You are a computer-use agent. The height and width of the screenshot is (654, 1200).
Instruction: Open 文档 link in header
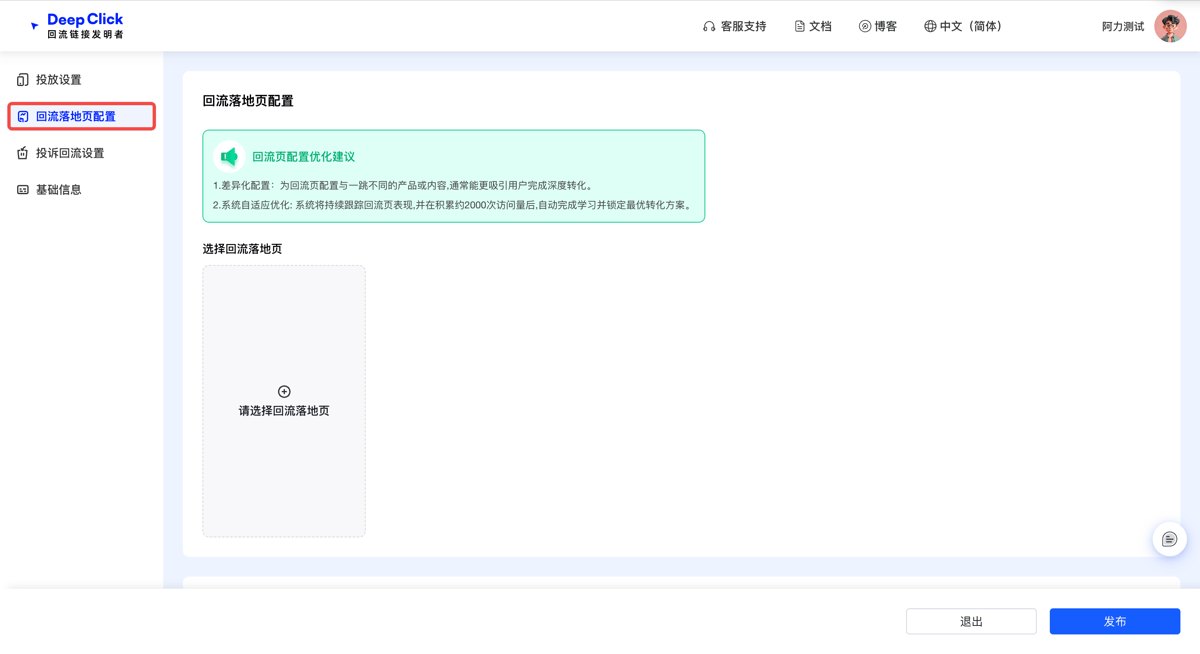(813, 27)
